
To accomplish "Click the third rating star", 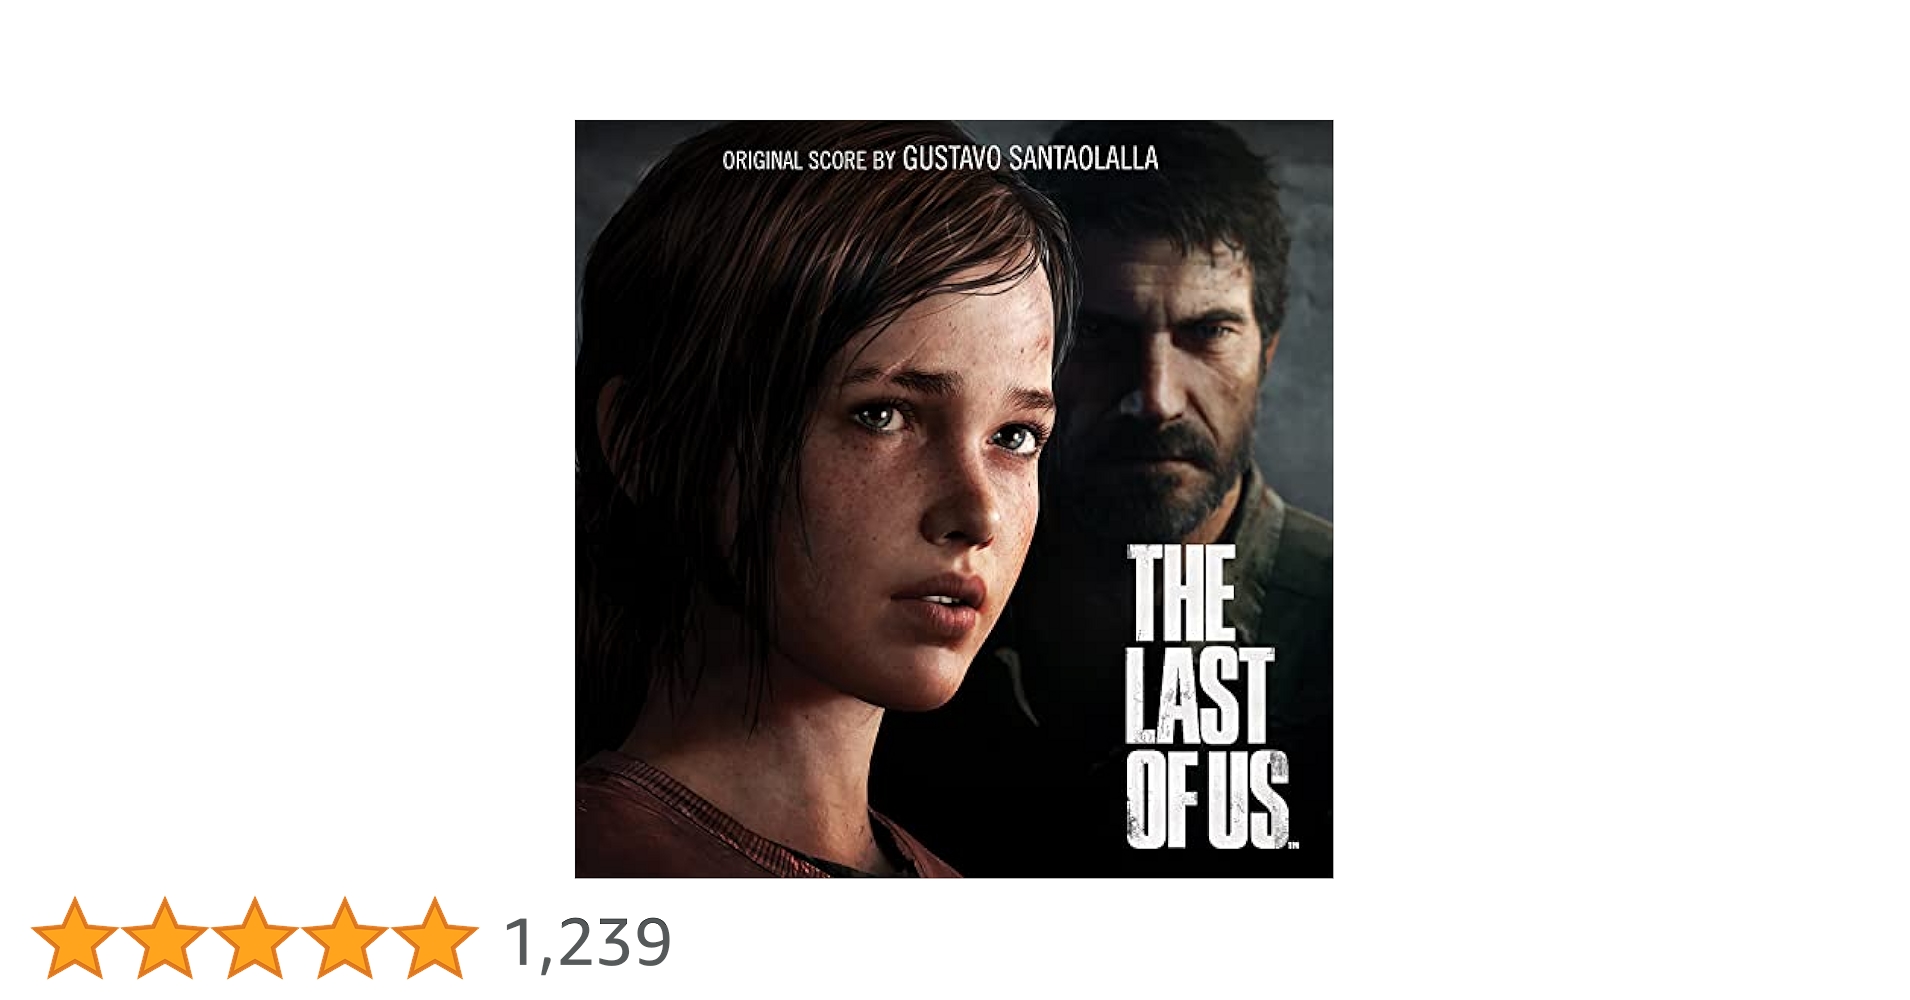I will (254, 938).
